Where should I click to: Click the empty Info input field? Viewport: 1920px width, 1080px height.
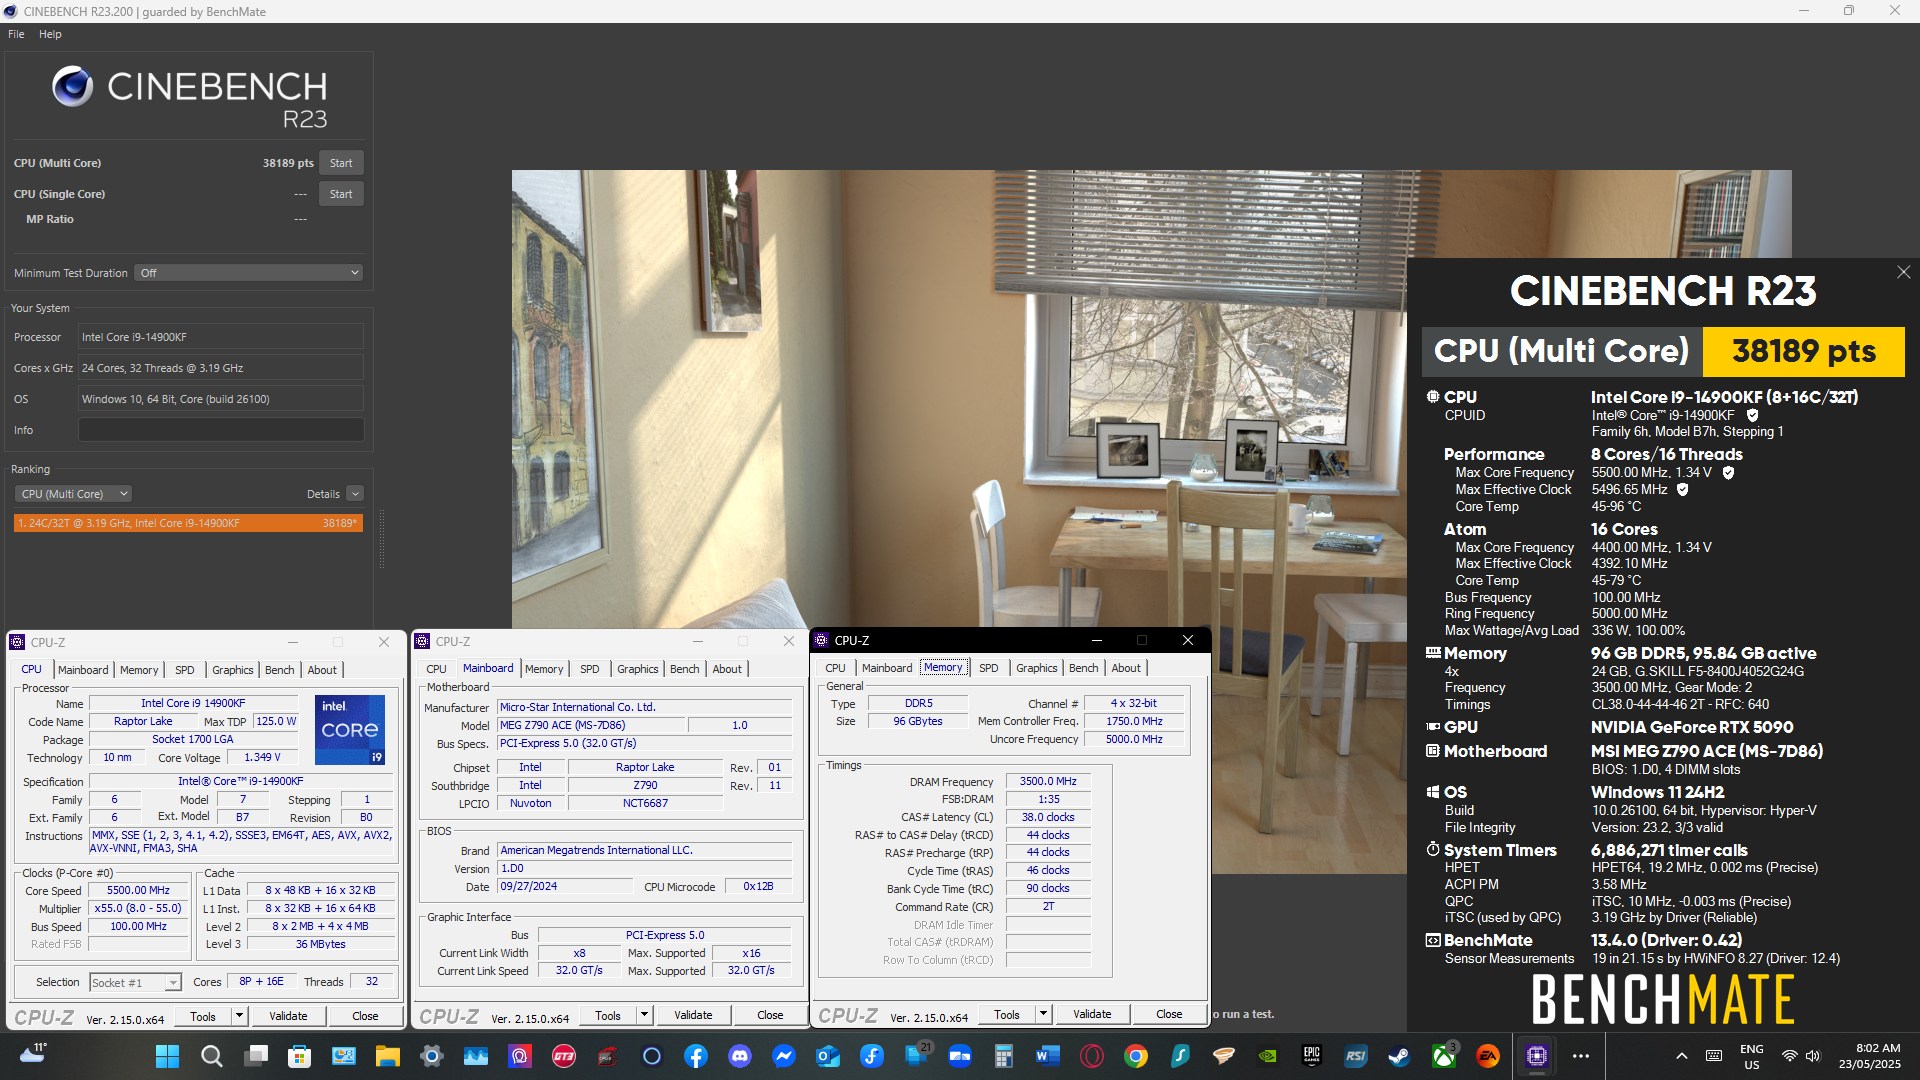221,430
